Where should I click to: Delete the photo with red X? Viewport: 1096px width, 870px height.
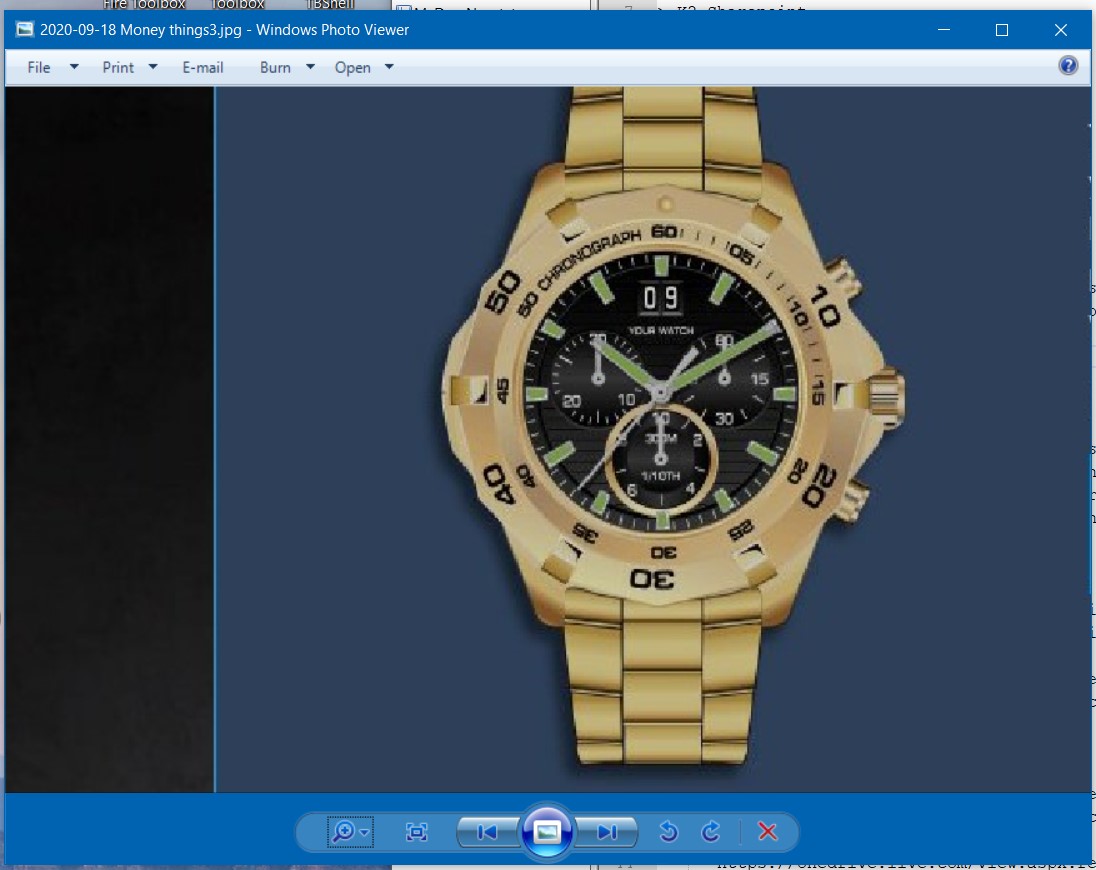pos(767,832)
